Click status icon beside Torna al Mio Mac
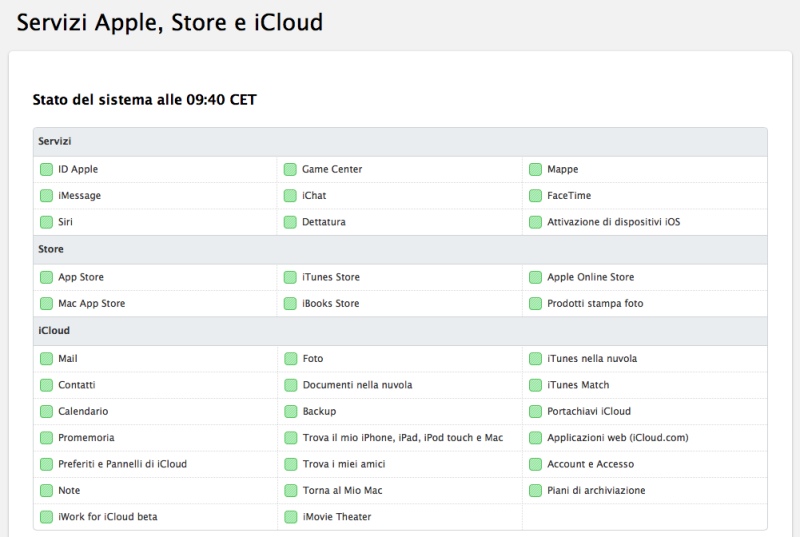 coord(291,490)
